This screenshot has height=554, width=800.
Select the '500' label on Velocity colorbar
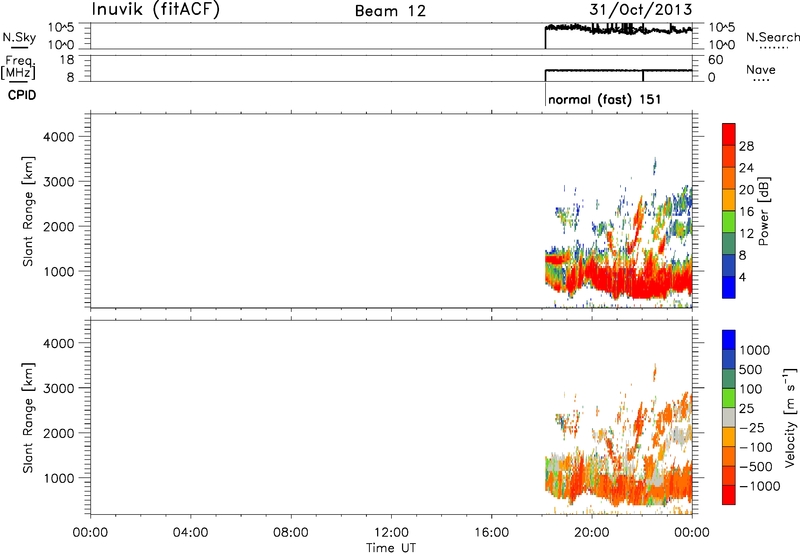point(751,369)
